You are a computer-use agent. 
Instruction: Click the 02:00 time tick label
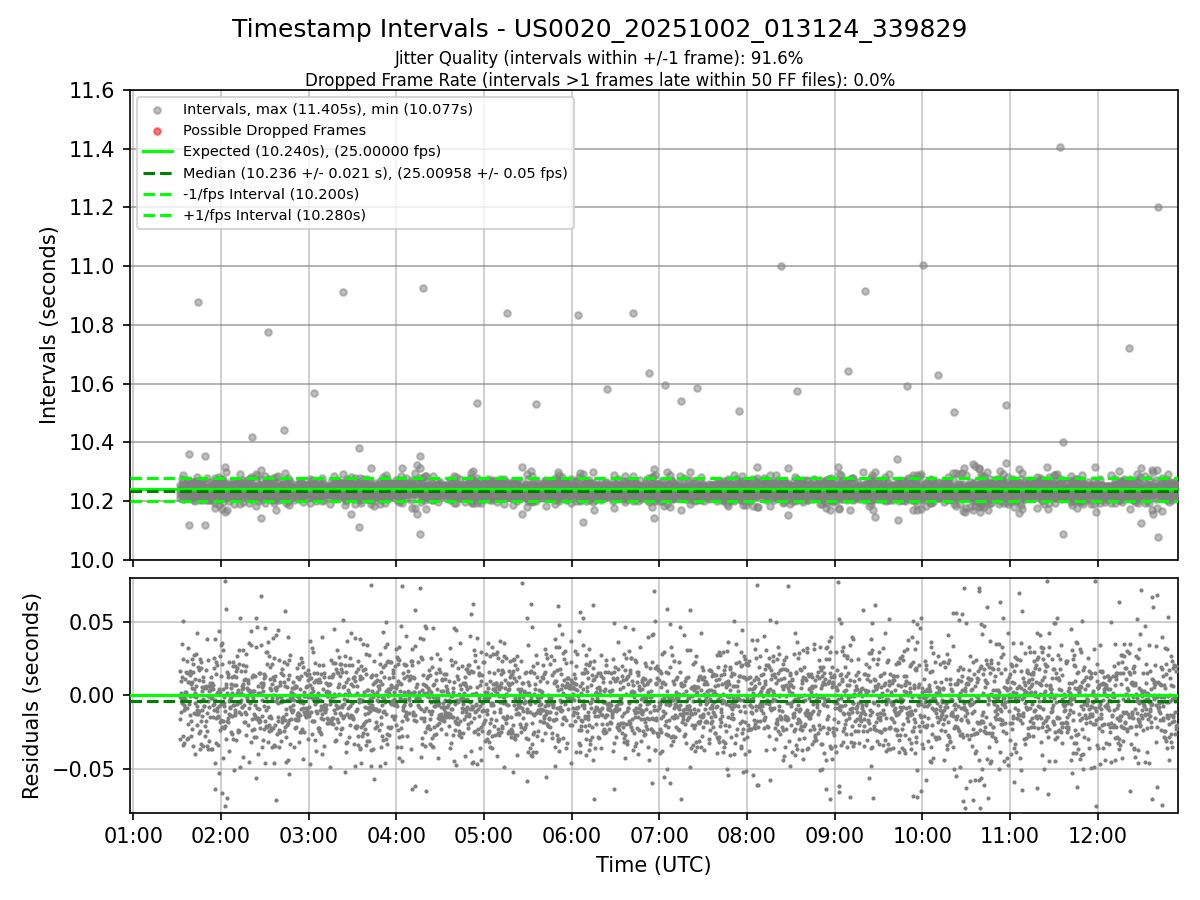point(221,834)
